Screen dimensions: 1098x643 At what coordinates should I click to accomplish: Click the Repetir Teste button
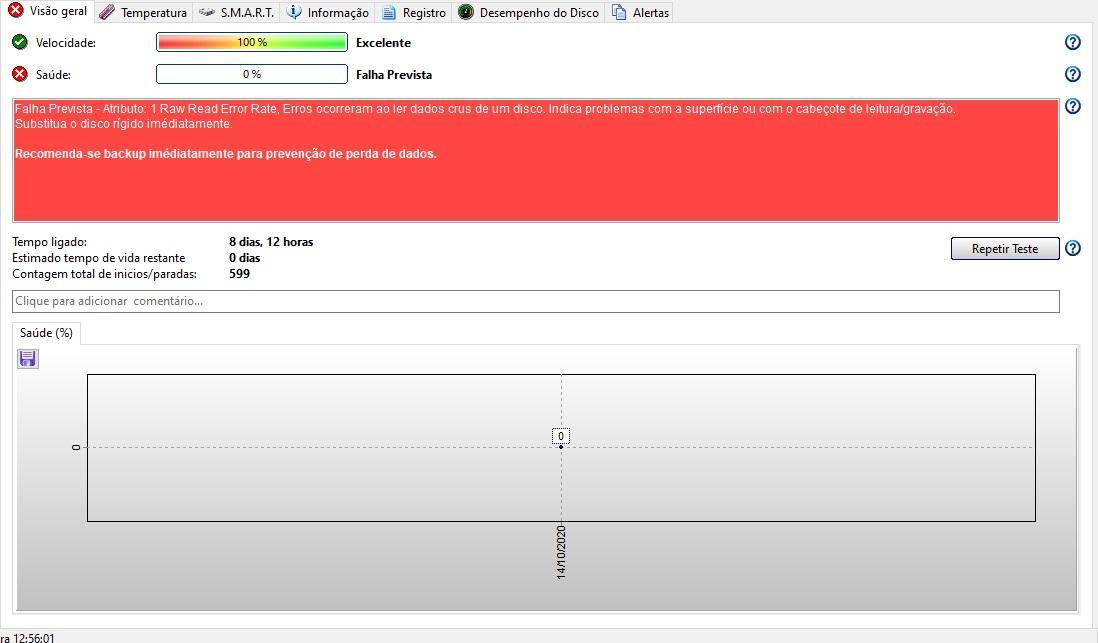click(1004, 249)
